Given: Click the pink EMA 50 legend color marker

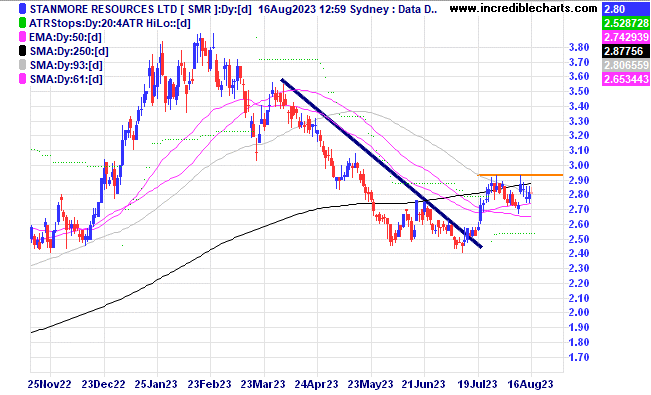Looking at the screenshot, I should [x=22, y=37].
